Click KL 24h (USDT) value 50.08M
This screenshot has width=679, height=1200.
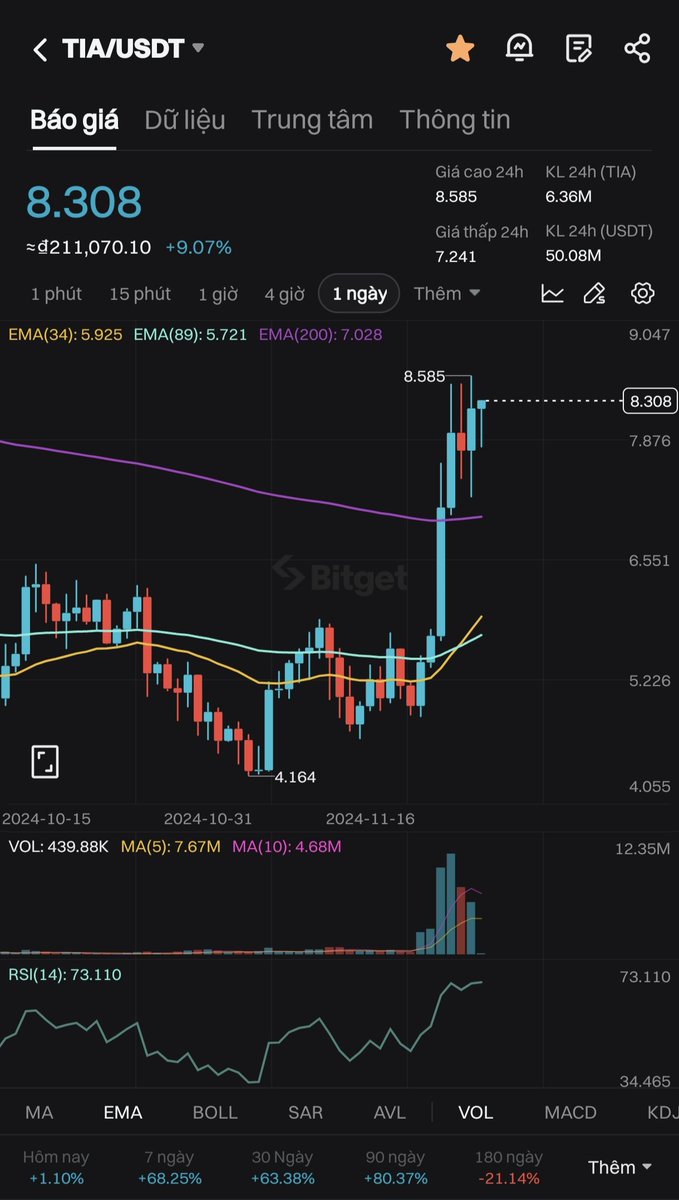coord(574,256)
